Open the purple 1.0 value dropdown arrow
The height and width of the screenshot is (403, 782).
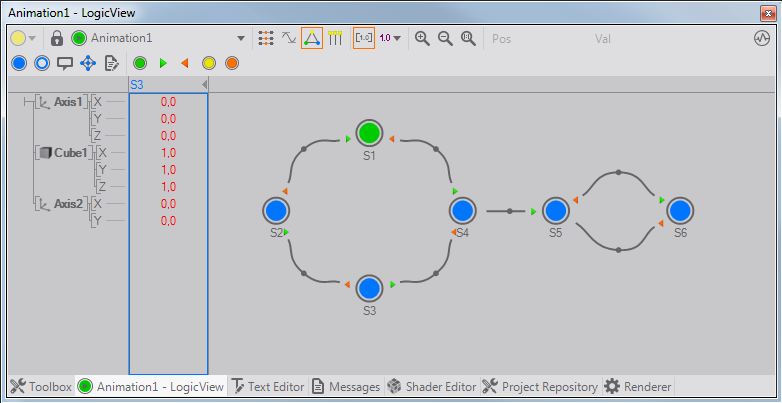[x=397, y=38]
